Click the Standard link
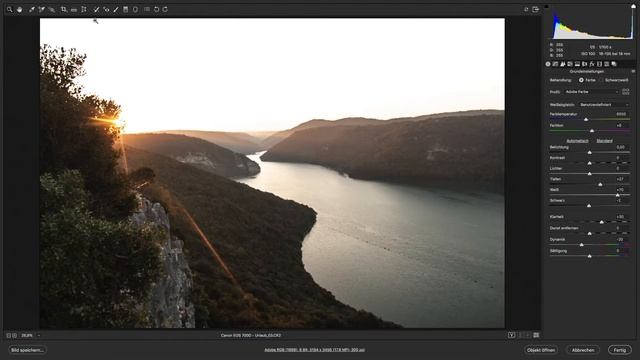640x360 pixels. tap(604, 141)
